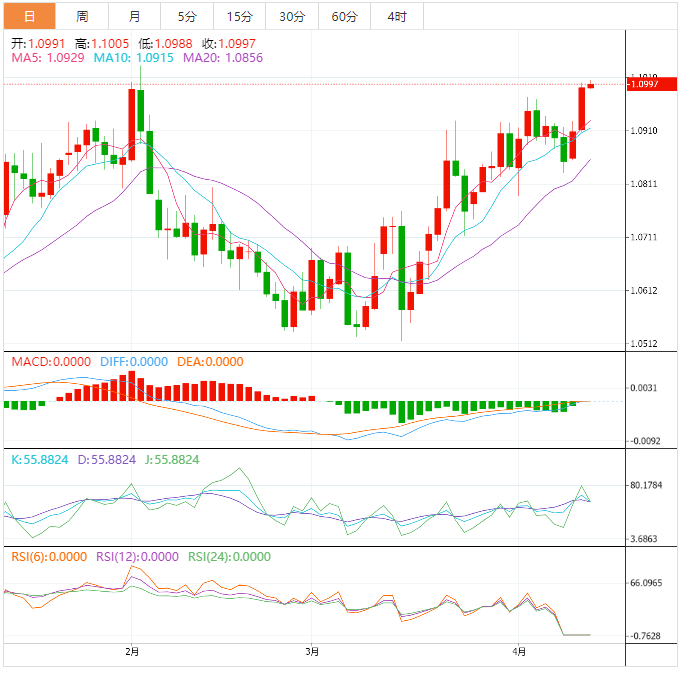Open the 月 (monthly) chart tab
This screenshot has width=681, height=673.
(134, 16)
